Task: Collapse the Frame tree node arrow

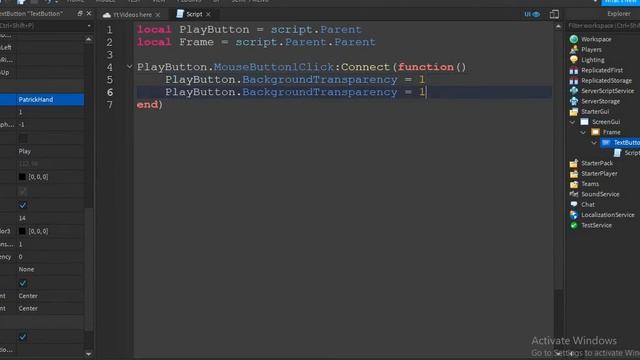Action: (x=583, y=132)
